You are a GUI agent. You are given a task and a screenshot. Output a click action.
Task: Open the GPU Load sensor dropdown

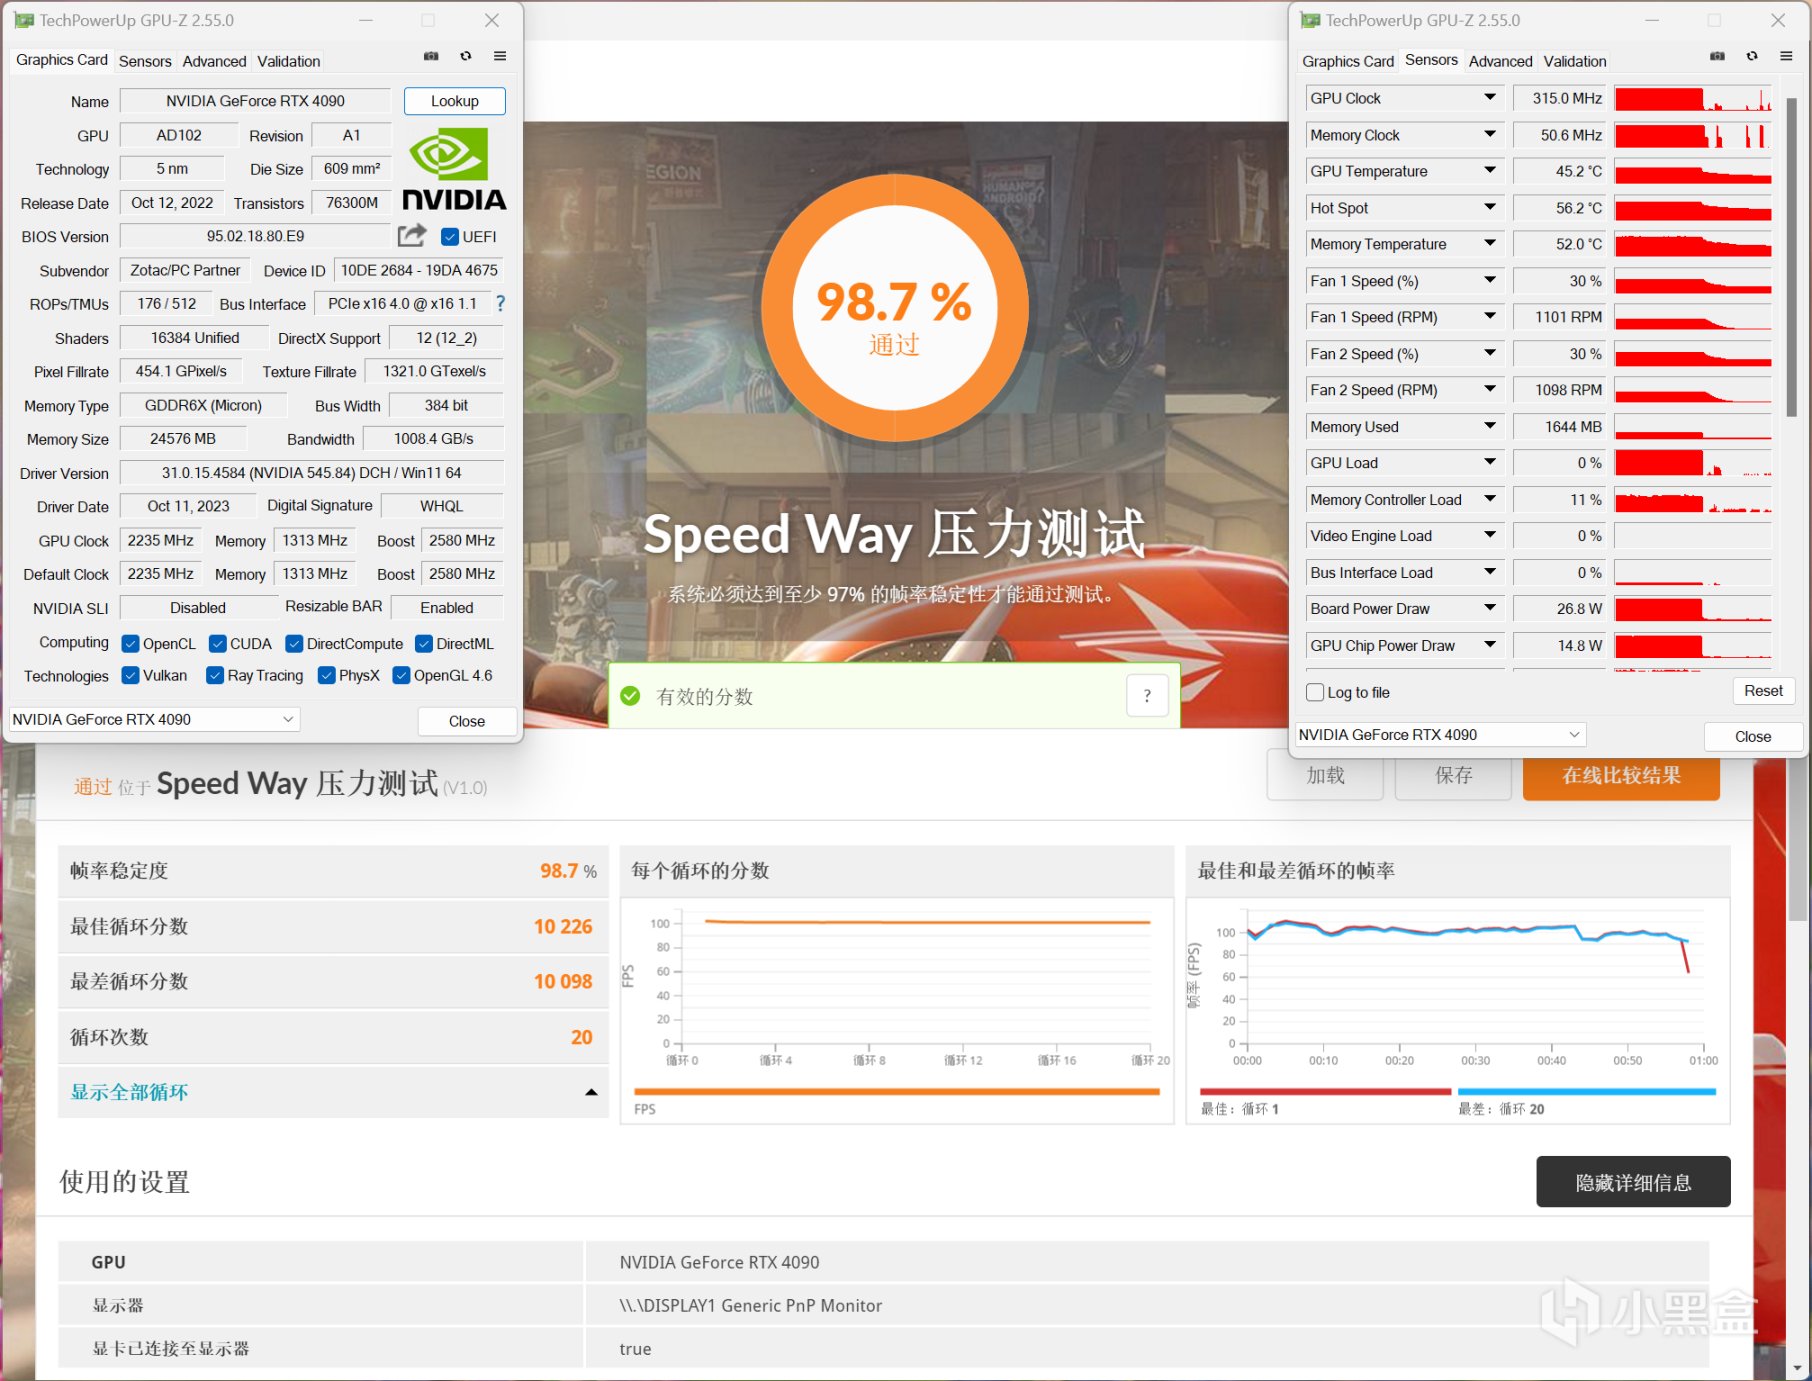tap(1490, 463)
